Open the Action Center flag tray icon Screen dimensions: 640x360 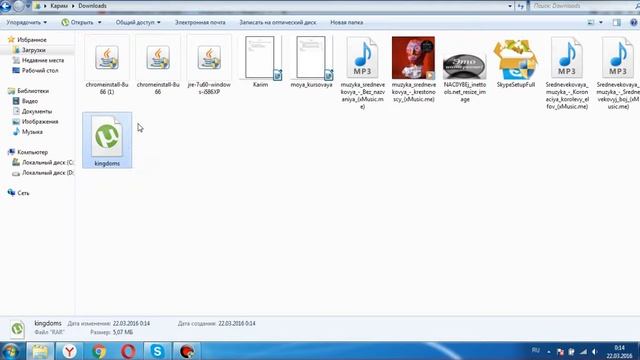click(560, 351)
